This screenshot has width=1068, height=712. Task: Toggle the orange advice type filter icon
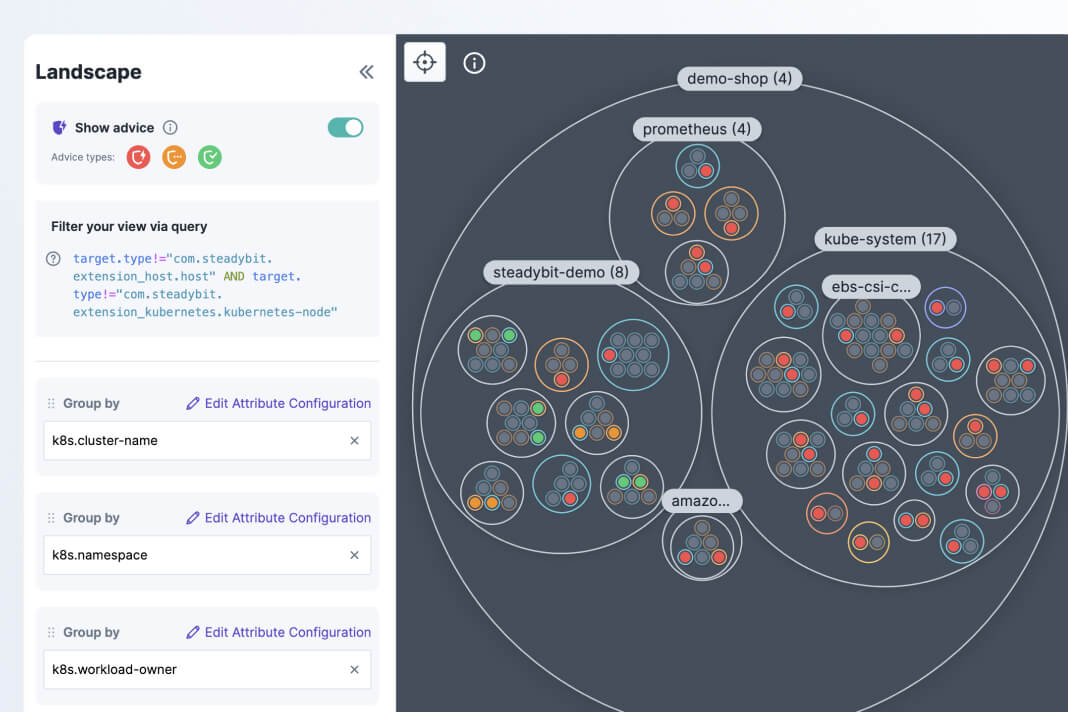point(173,157)
